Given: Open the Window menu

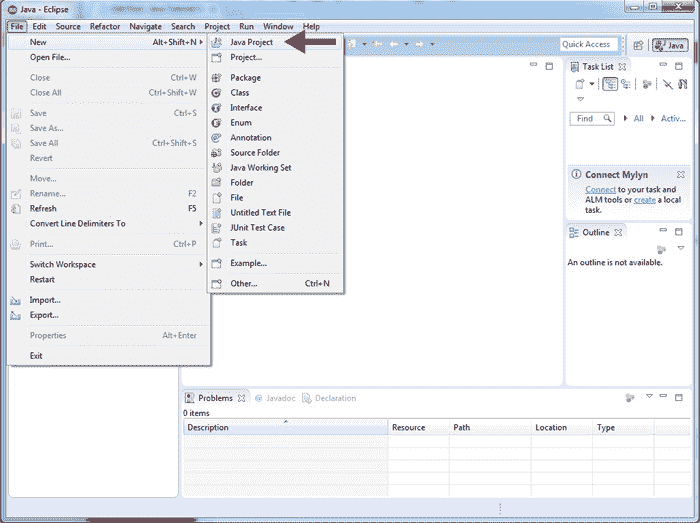Looking at the screenshot, I should point(278,26).
